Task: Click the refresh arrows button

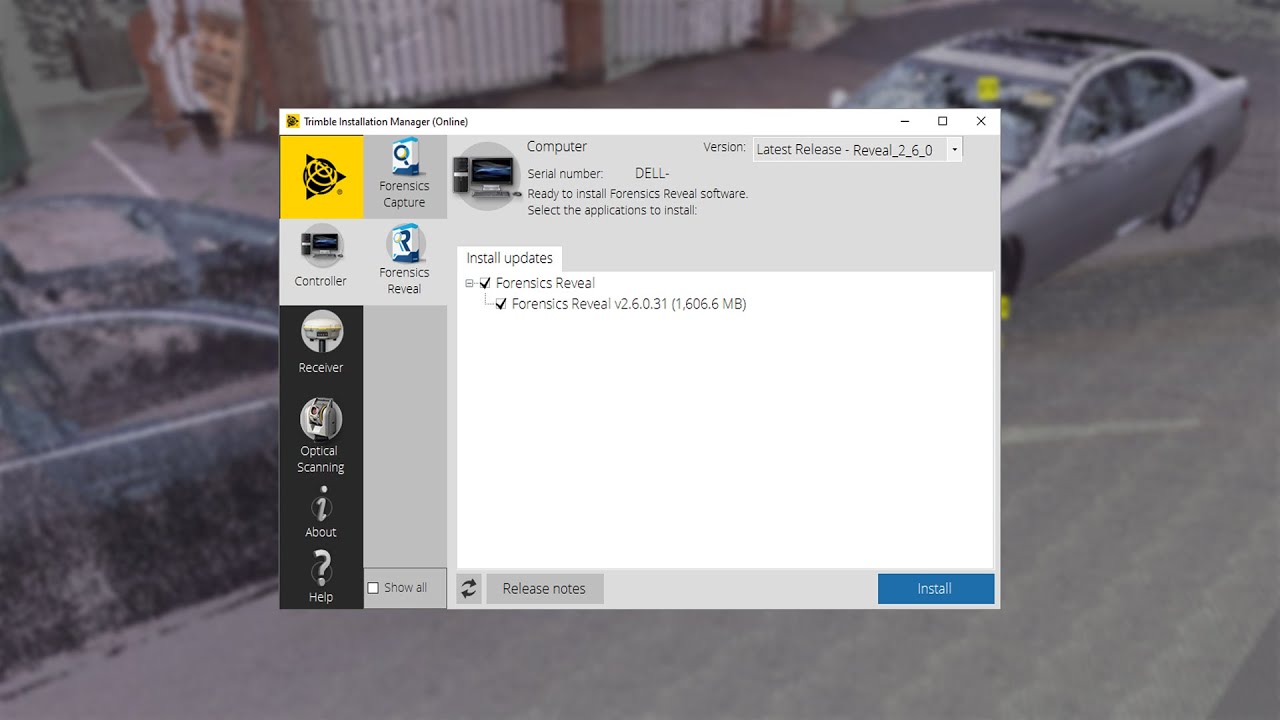Action: point(469,588)
